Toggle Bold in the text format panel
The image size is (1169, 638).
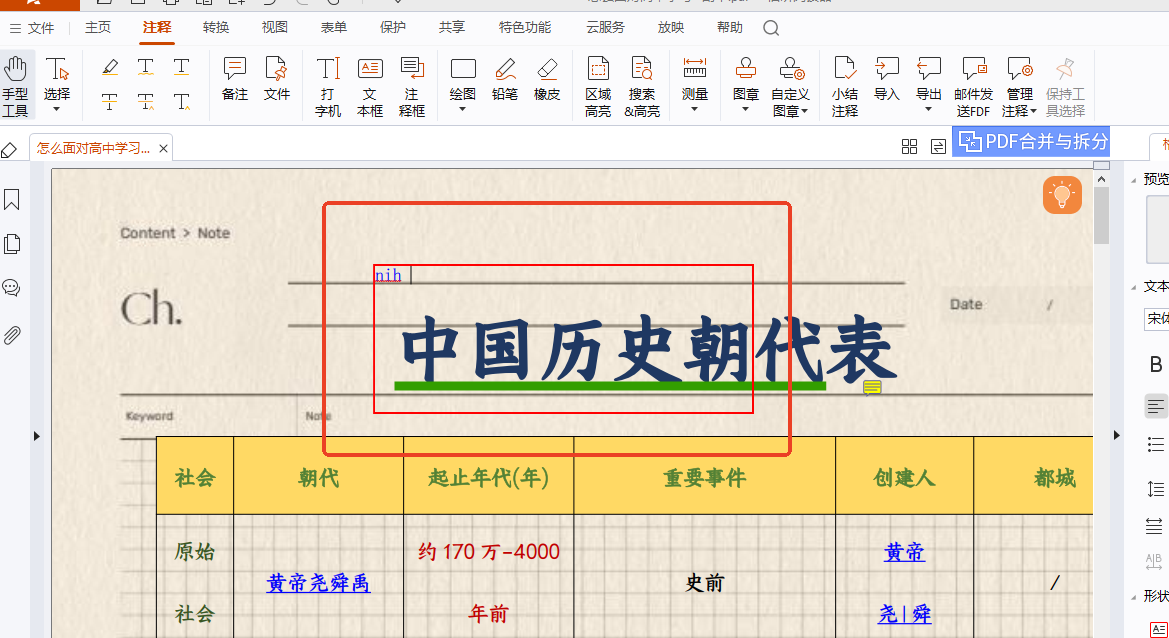coord(1156,364)
